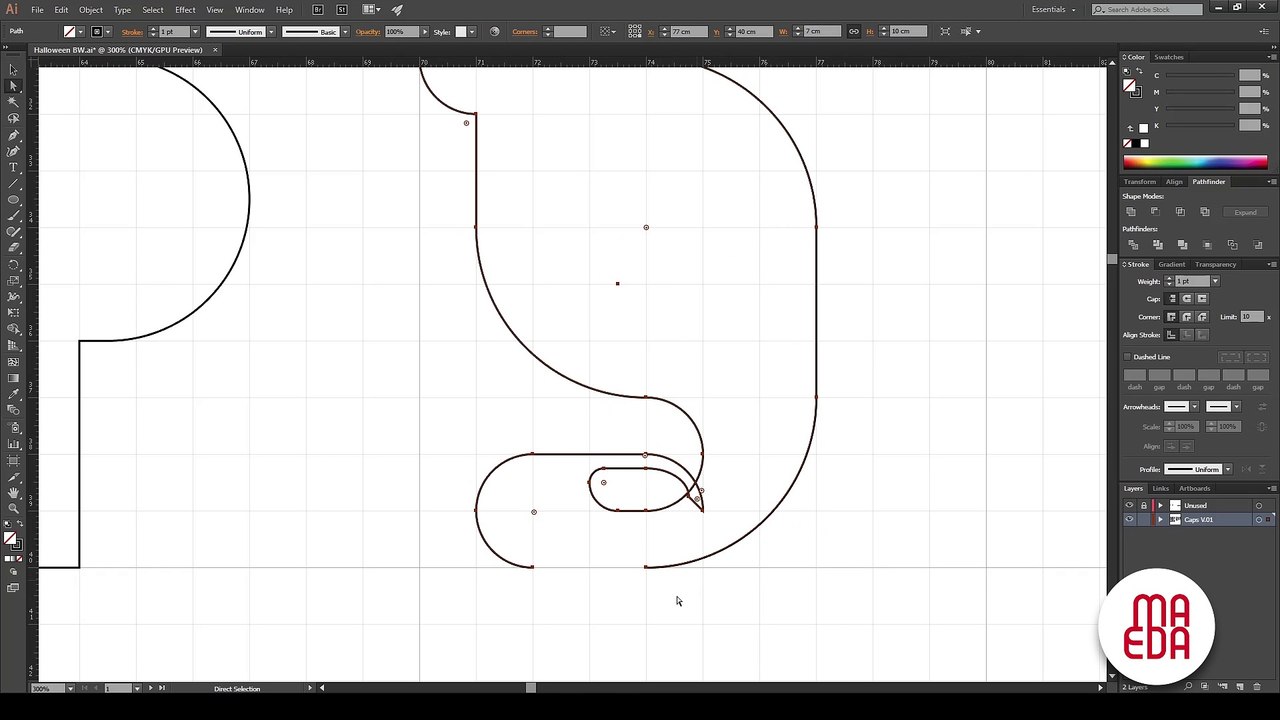
Task: Select the Selection tool in the toolbox
Action: (13, 69)
